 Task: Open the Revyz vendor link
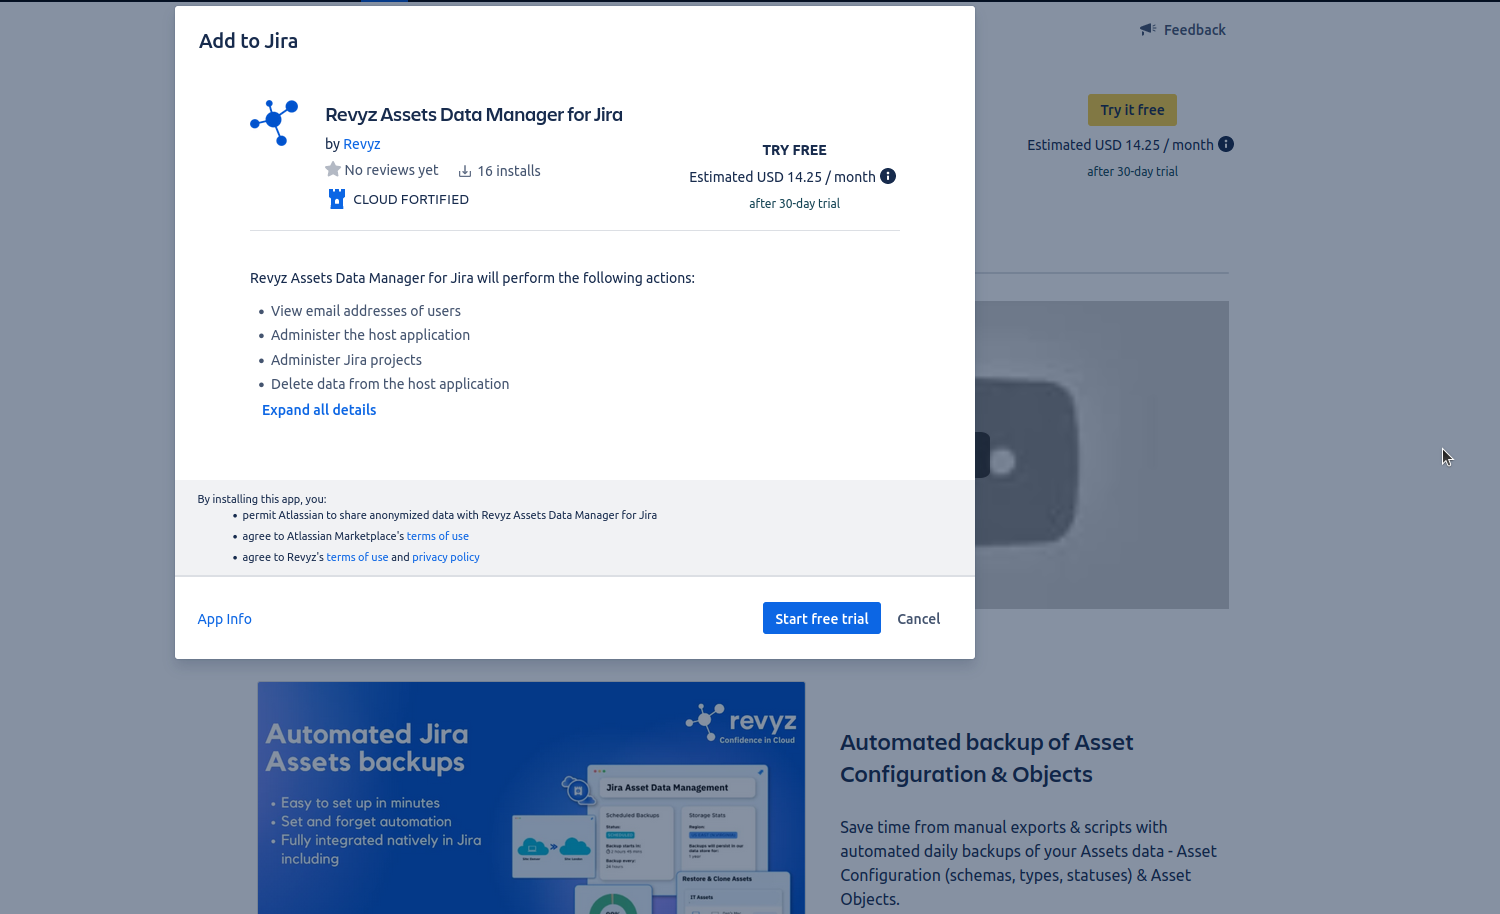coord(361,144)
